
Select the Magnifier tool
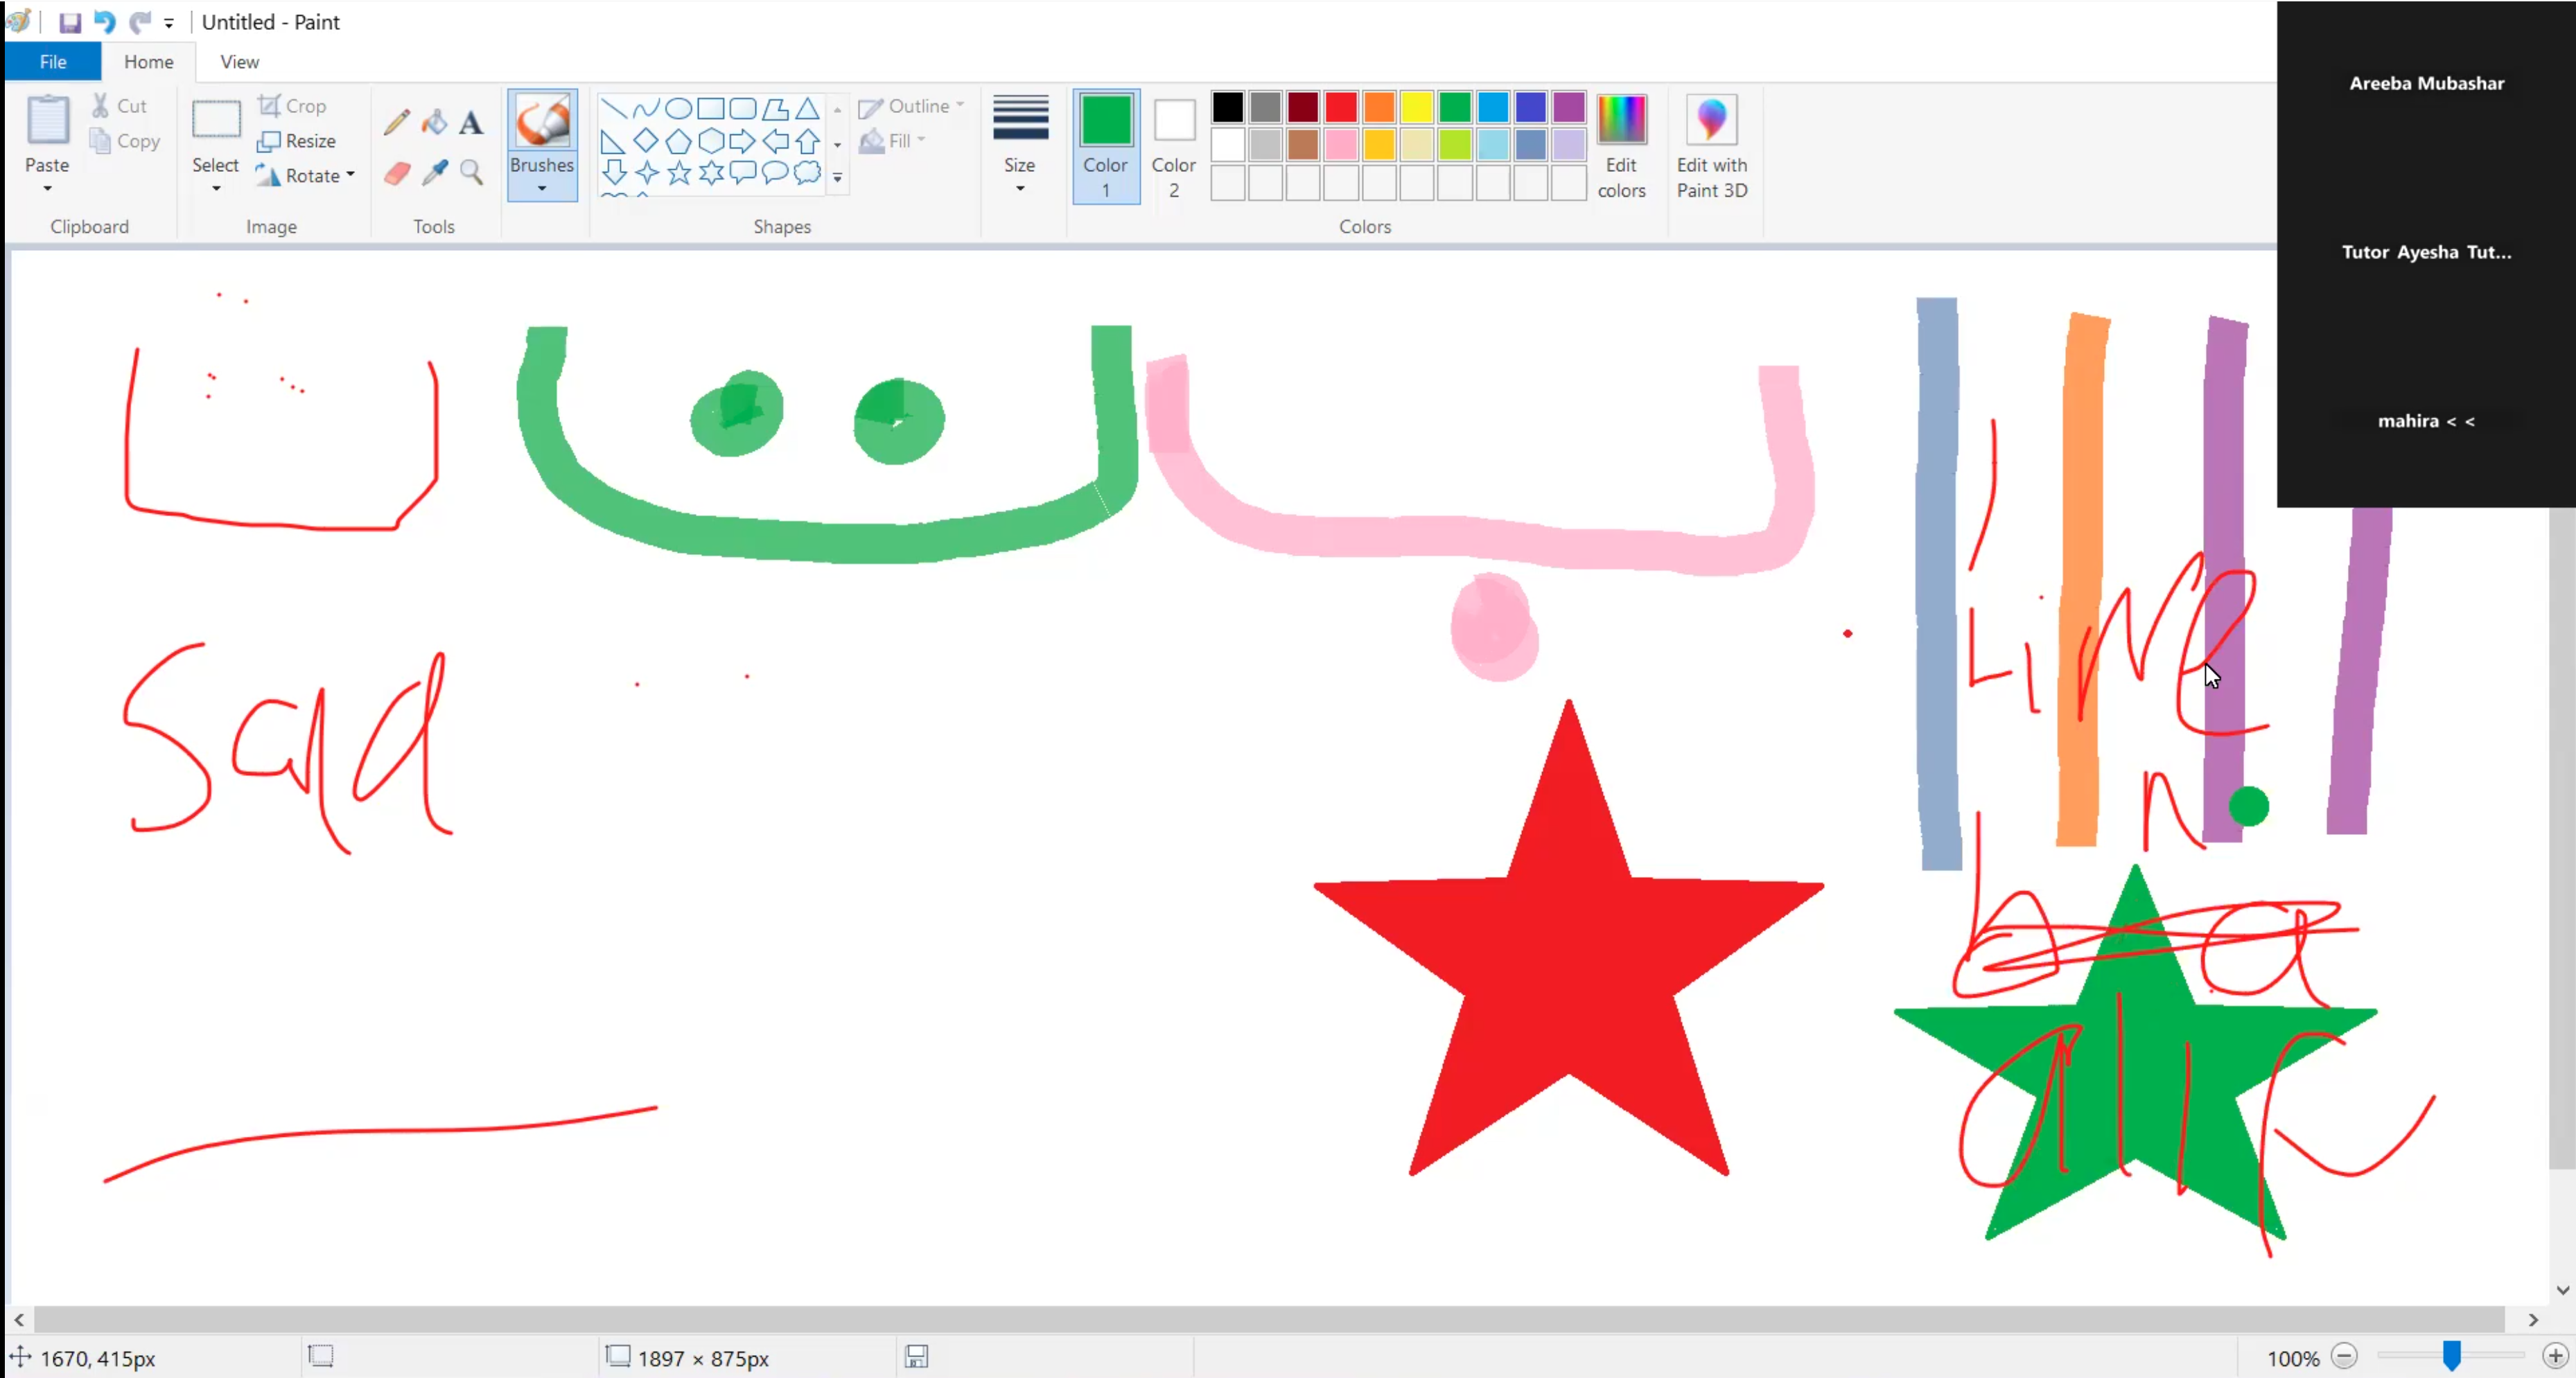pos(471,173)
